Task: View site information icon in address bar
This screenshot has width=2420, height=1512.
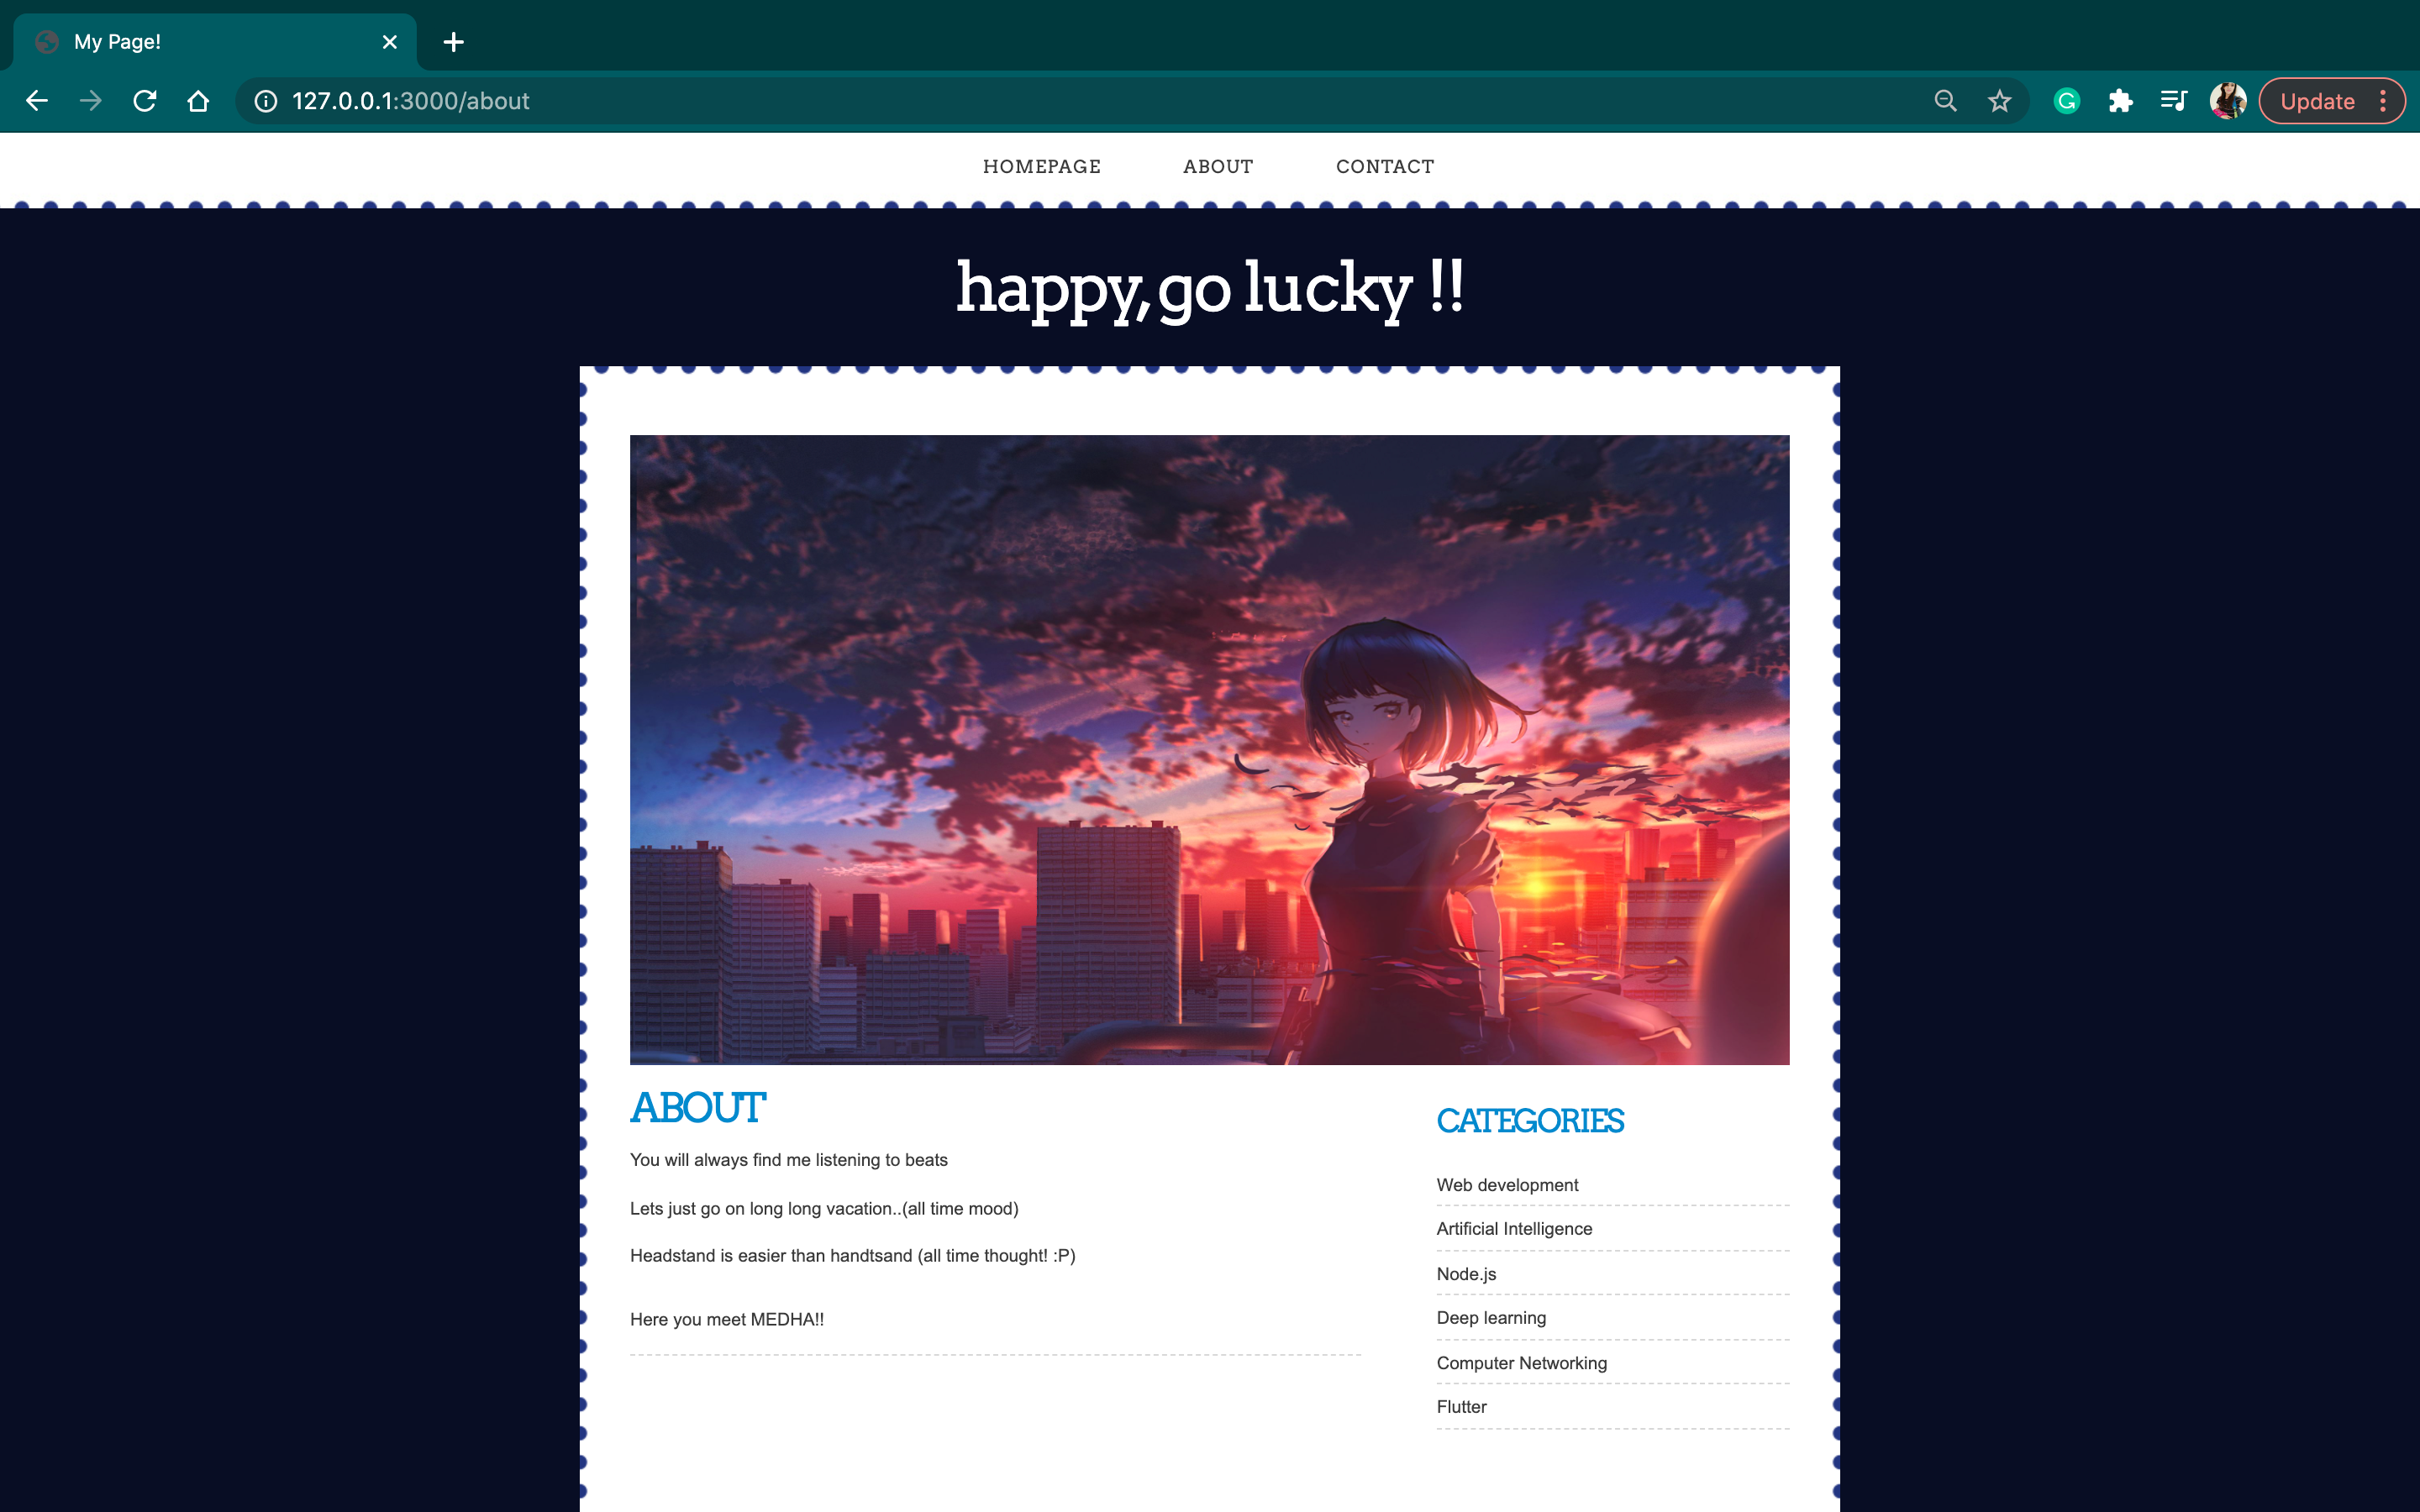Action: click(266, 101)
